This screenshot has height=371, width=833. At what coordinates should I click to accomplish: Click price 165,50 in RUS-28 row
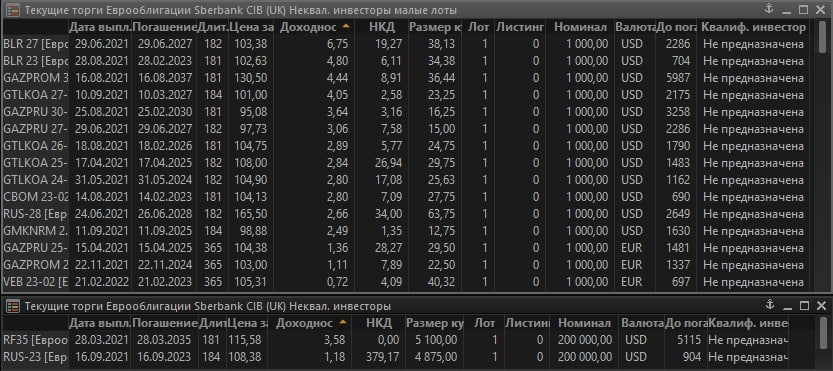[x=251, y=214]
